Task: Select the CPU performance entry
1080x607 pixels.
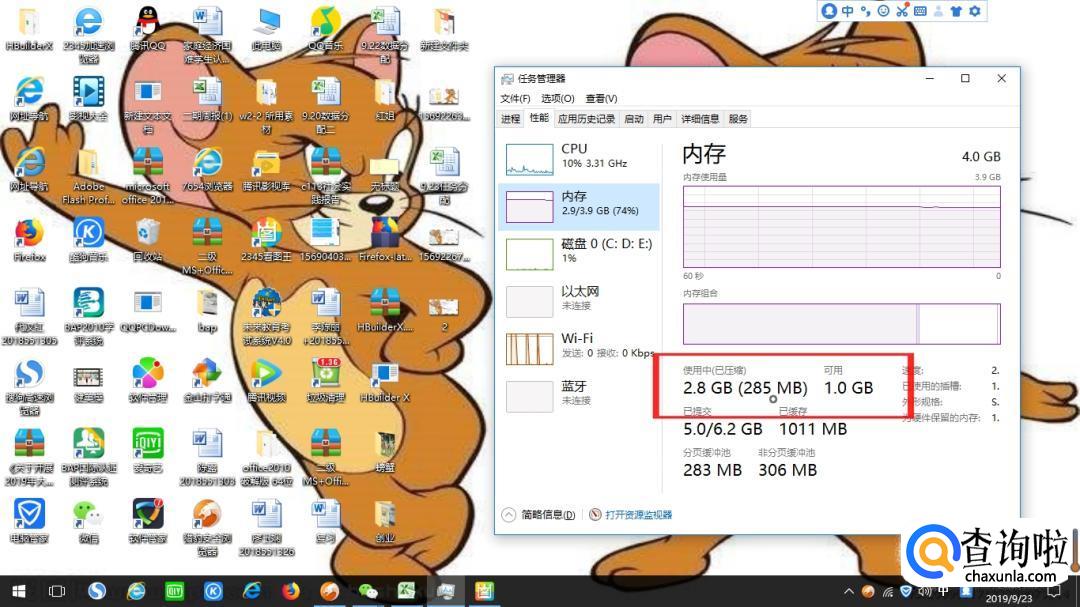Action: [579, 158]
